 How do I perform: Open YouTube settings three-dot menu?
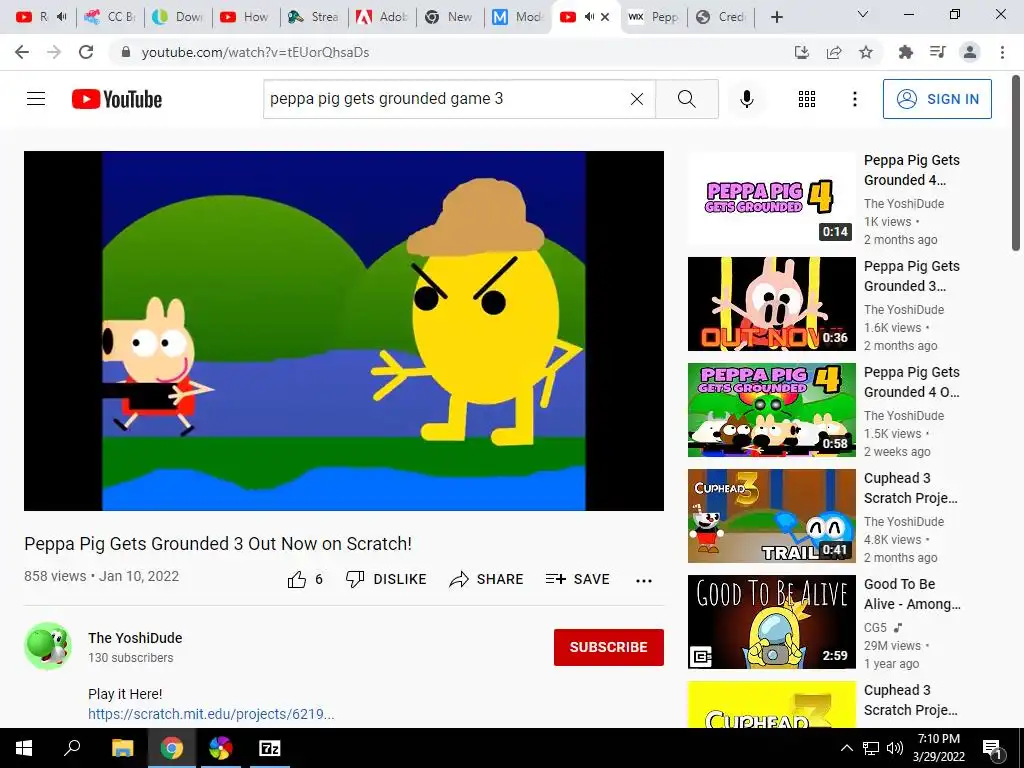click(855, 99)
